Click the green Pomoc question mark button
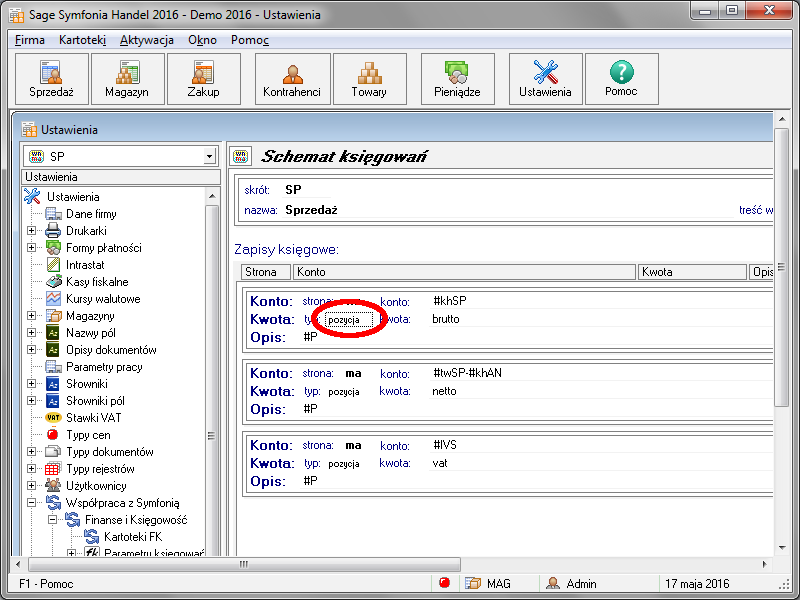The height and width of the screenshot is (600, 800). (x=621, y=79)
